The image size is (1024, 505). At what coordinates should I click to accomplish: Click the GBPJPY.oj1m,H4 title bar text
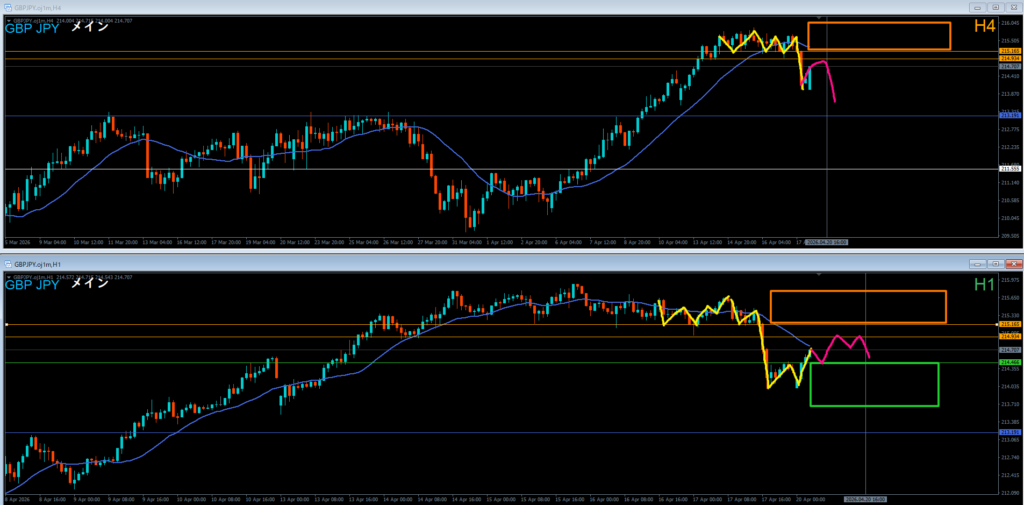point(36,7)
